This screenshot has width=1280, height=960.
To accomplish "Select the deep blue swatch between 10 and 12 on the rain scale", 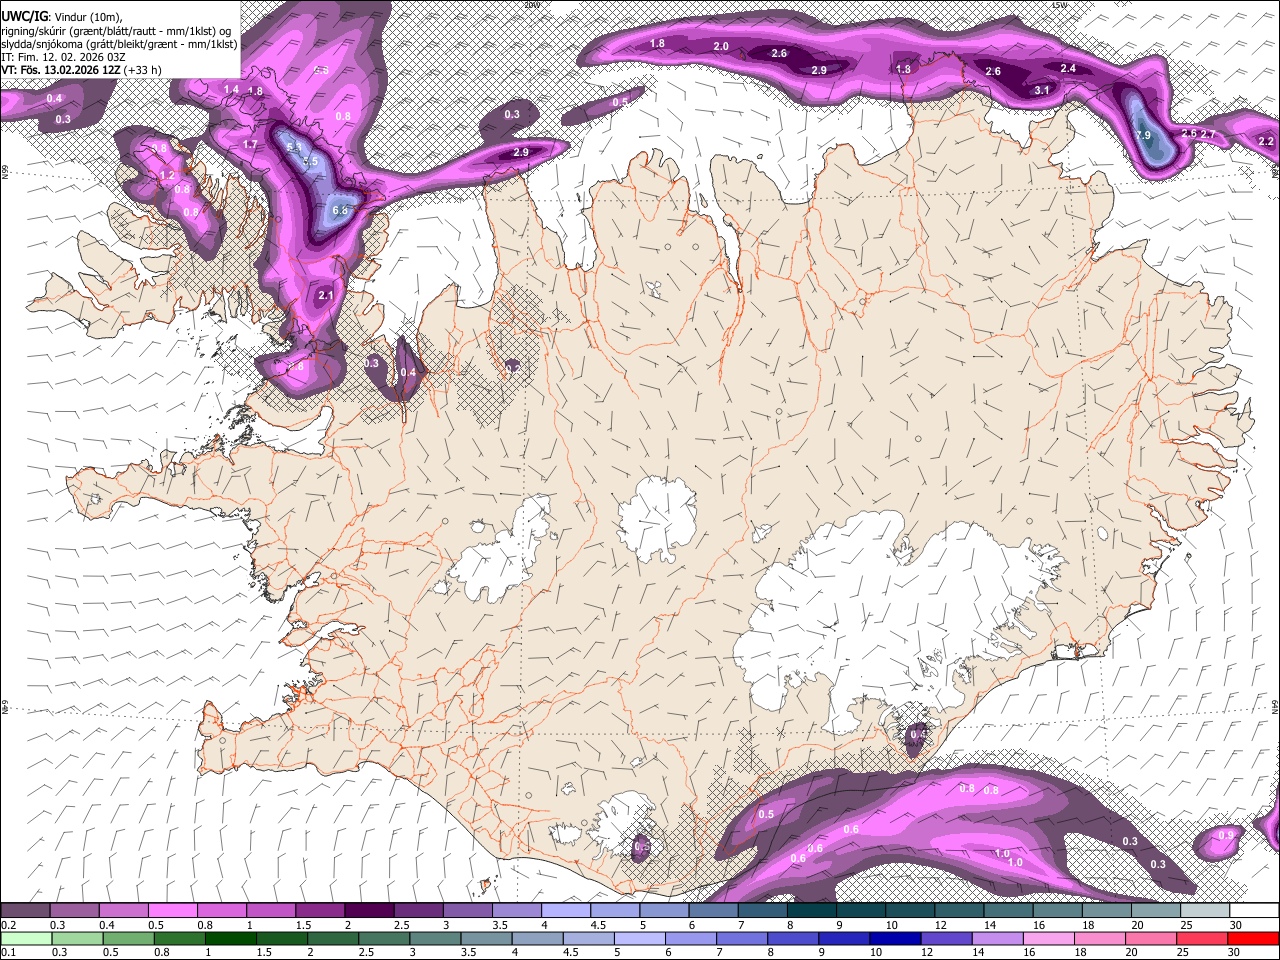I will [x=894, y=938].
